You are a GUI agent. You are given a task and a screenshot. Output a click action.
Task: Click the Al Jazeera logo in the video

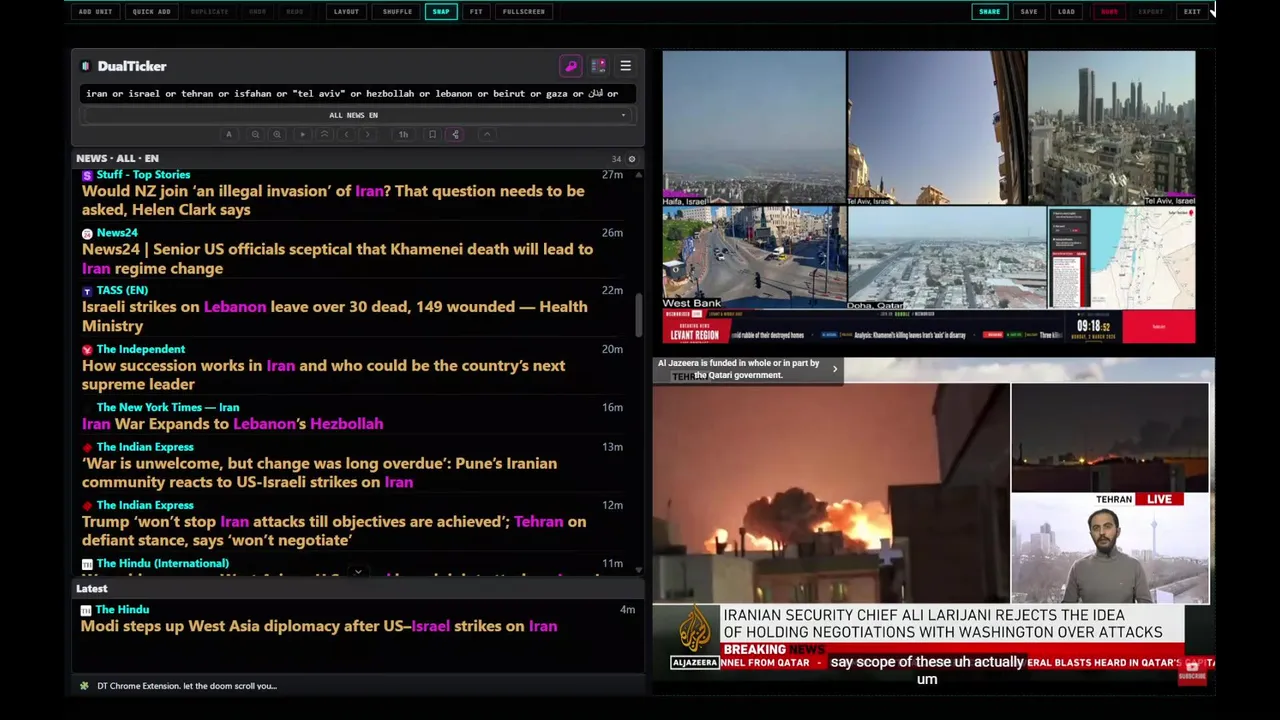pyautogui.click(x=695, y=637)
